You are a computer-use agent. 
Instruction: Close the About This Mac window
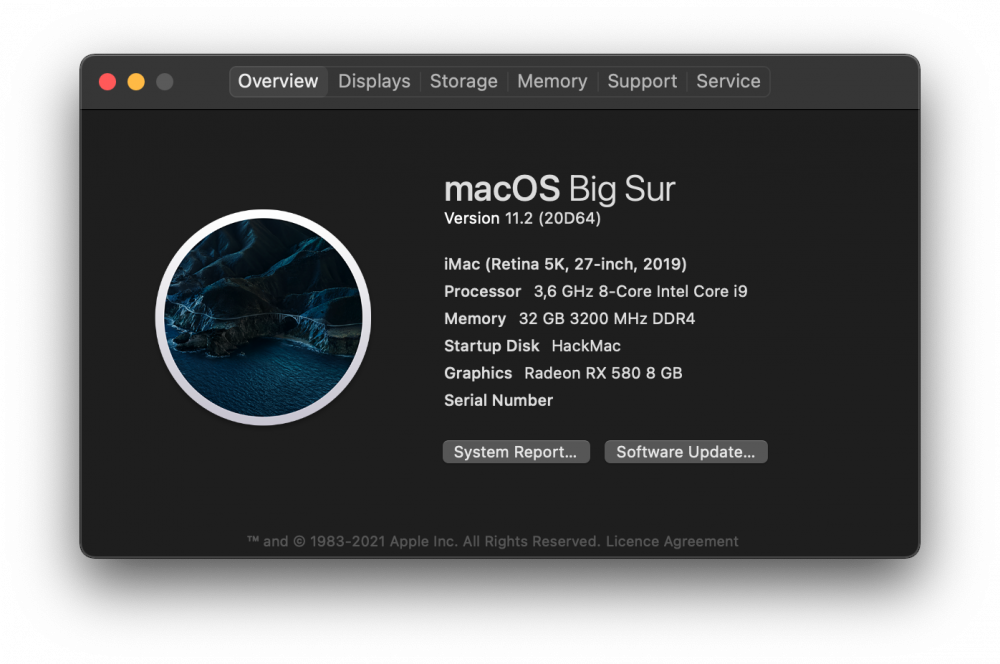108,82
